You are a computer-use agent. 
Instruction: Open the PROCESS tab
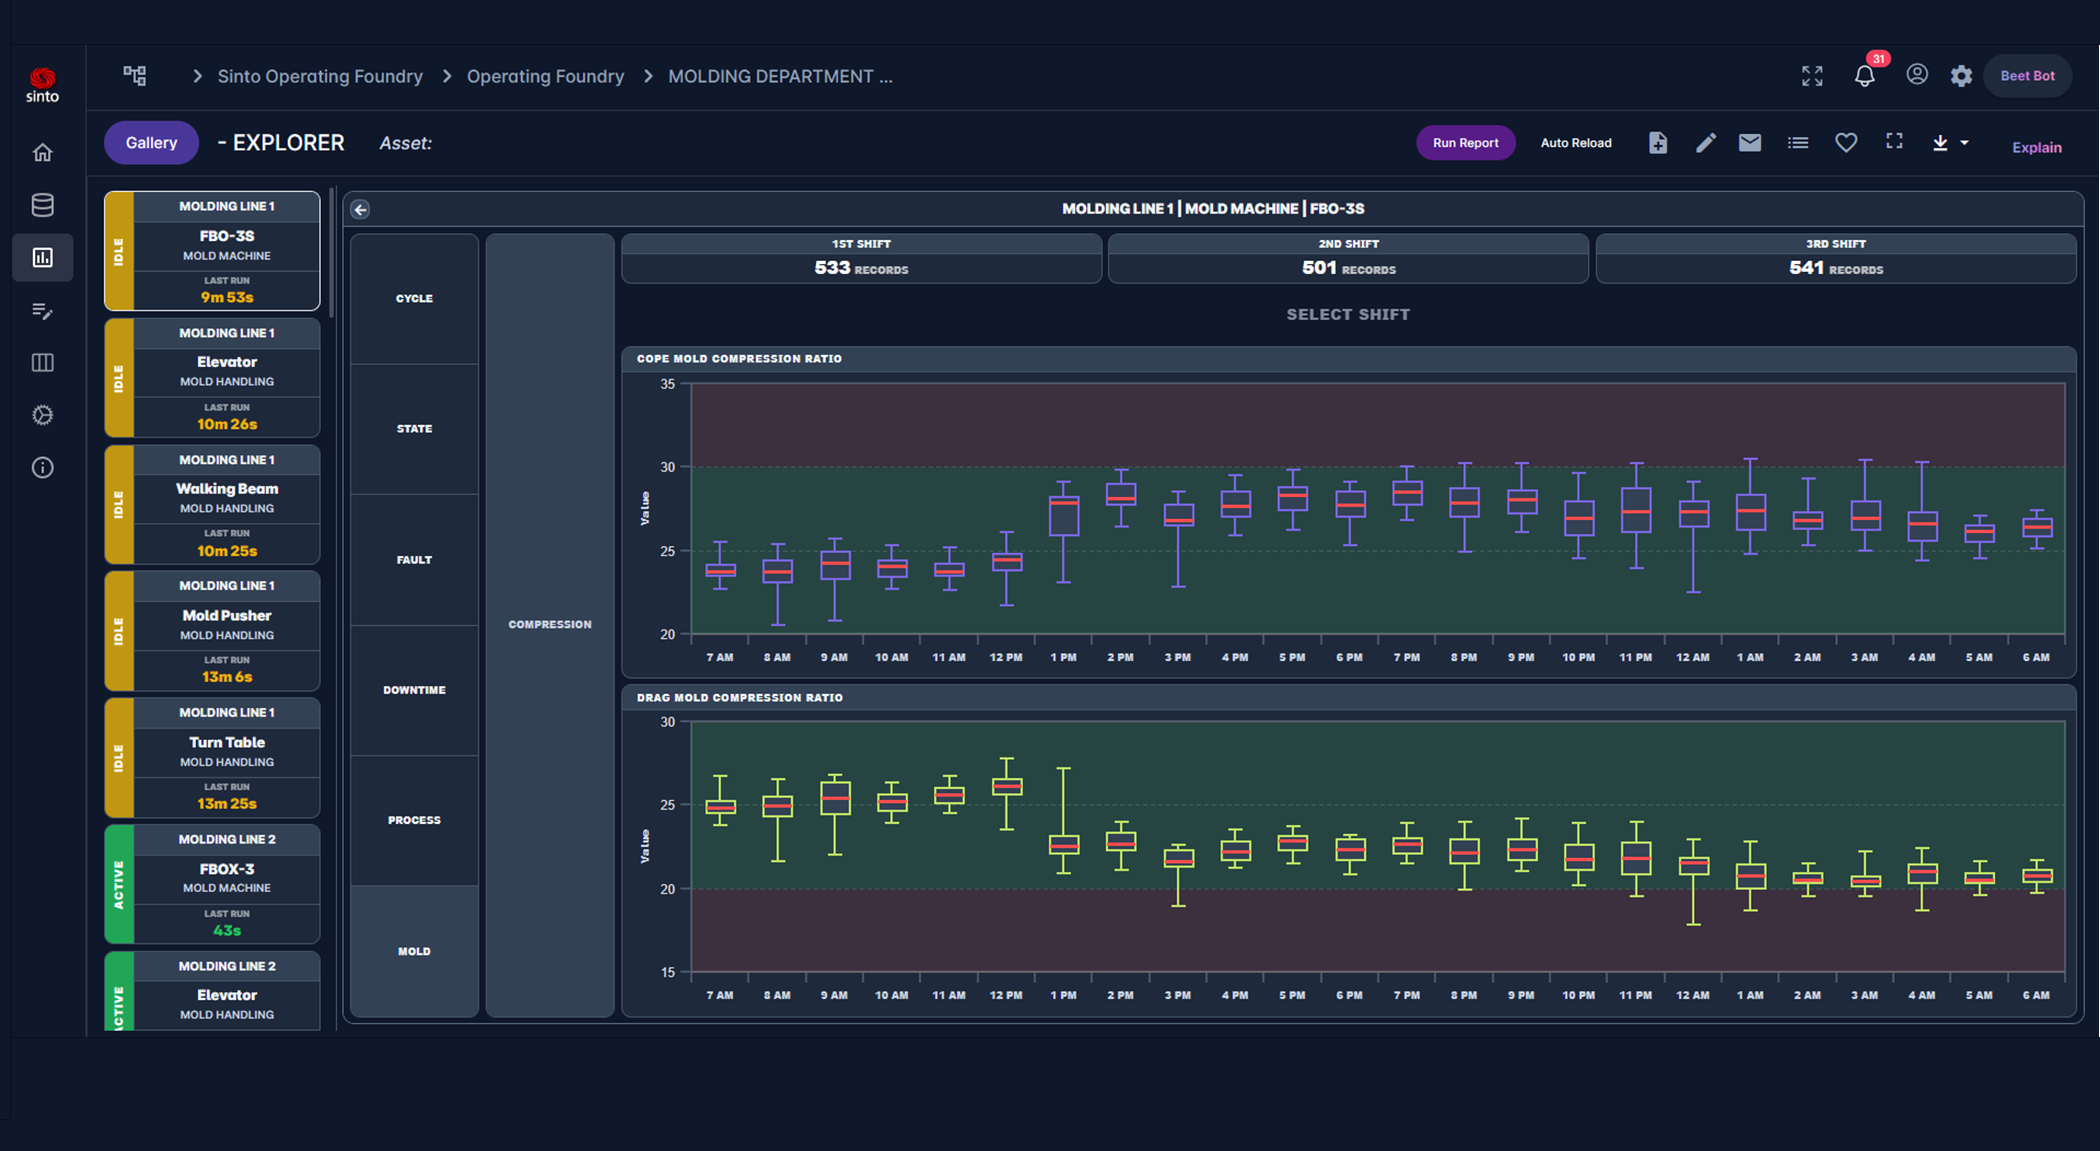tap(414, 820)
